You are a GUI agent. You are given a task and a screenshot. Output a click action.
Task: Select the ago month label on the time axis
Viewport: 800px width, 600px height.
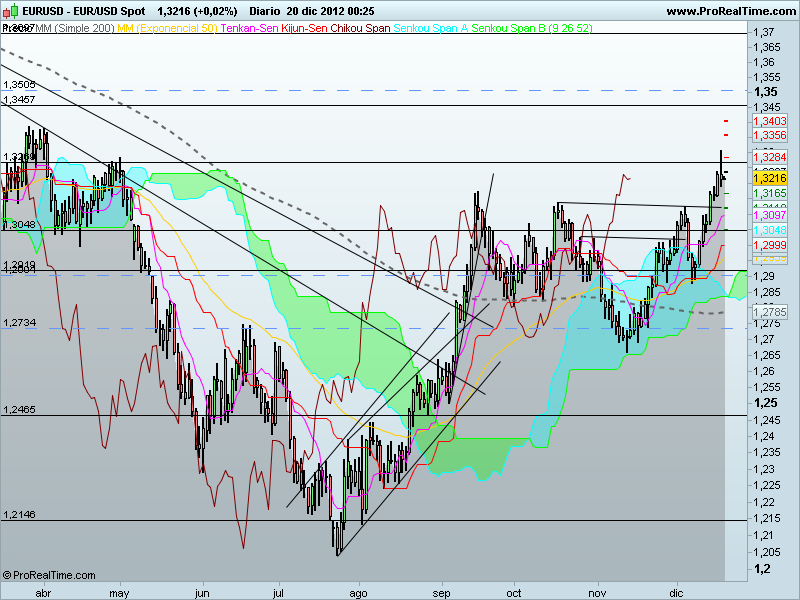click(358, 591)
